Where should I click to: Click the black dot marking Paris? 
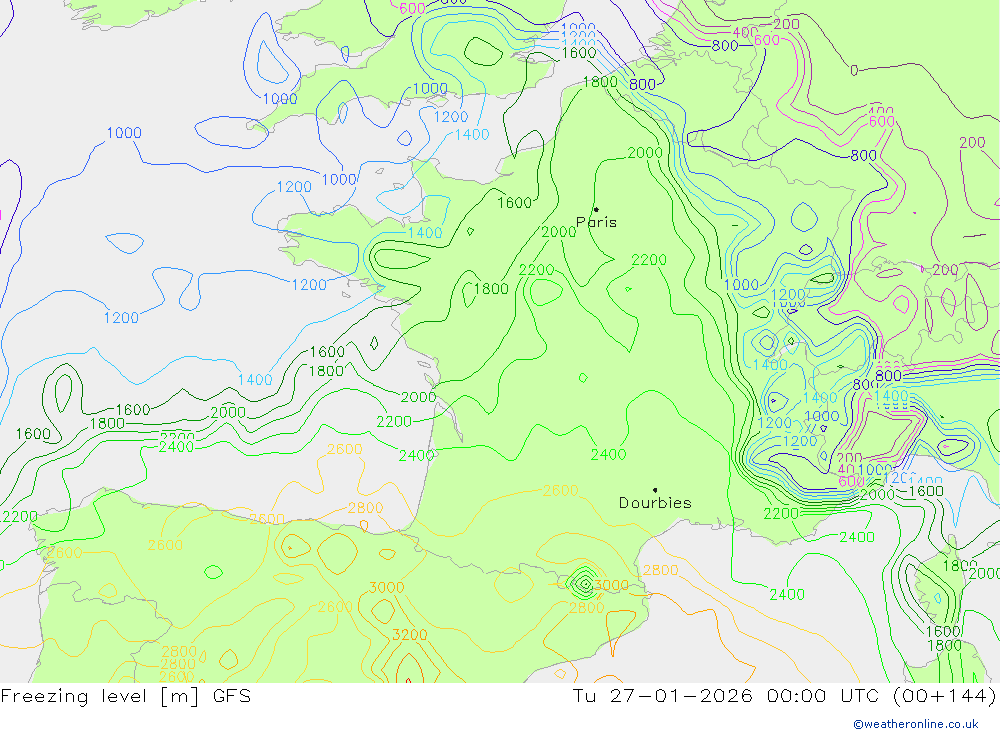pos(596,209)
